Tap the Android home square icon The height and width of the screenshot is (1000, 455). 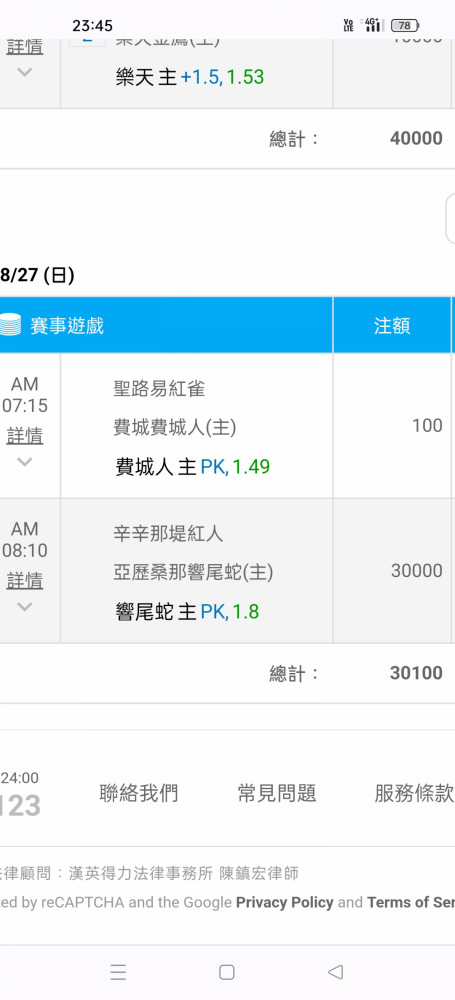[x=227, y=972]
